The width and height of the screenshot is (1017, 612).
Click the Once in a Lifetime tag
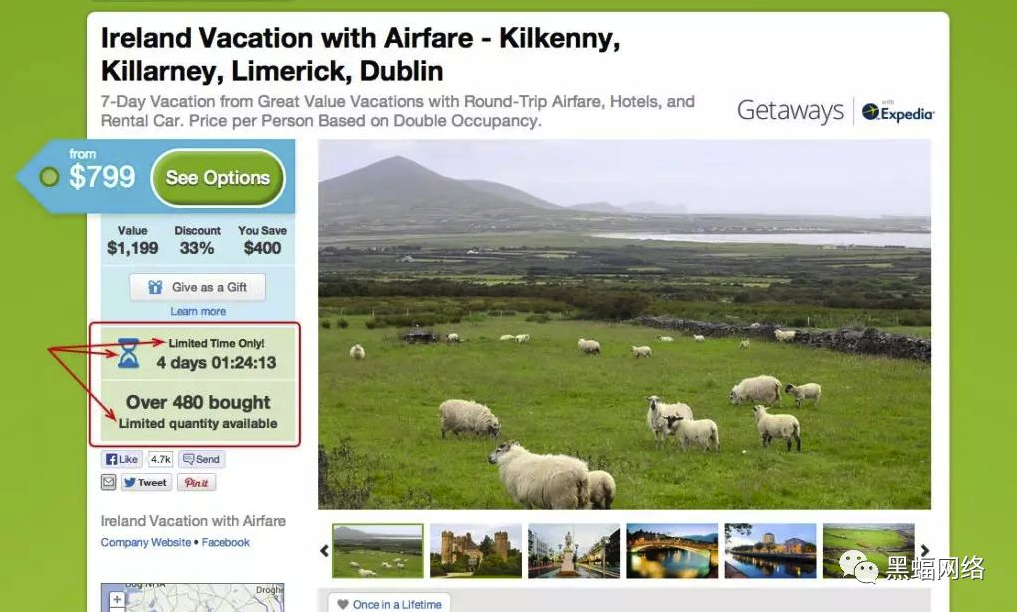(x=389, y=604)
